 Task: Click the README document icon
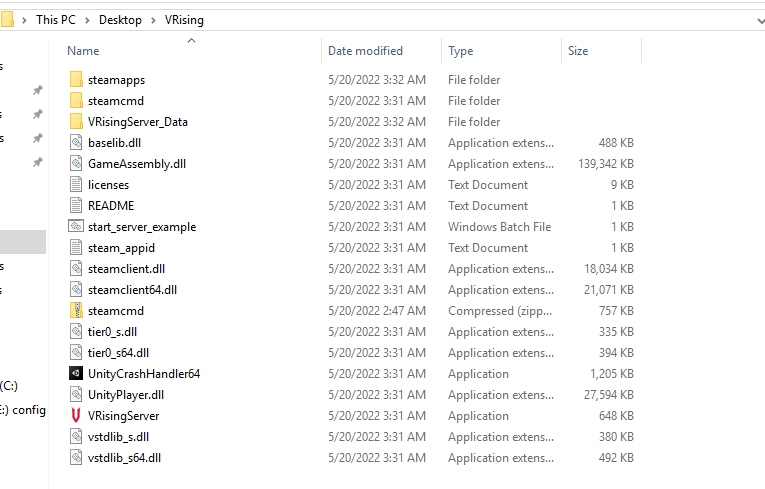76,205
